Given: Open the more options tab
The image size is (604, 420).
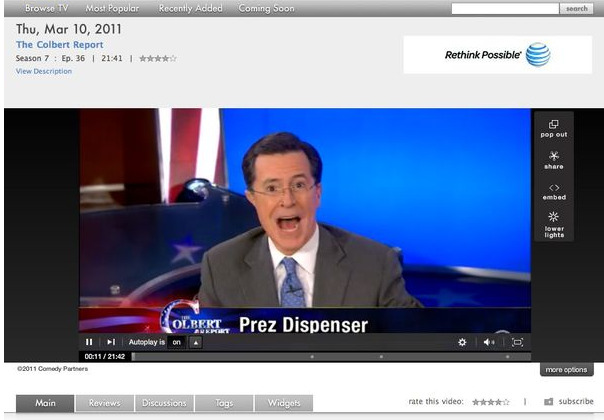Looking at the screenshot, I should [566, 370].
